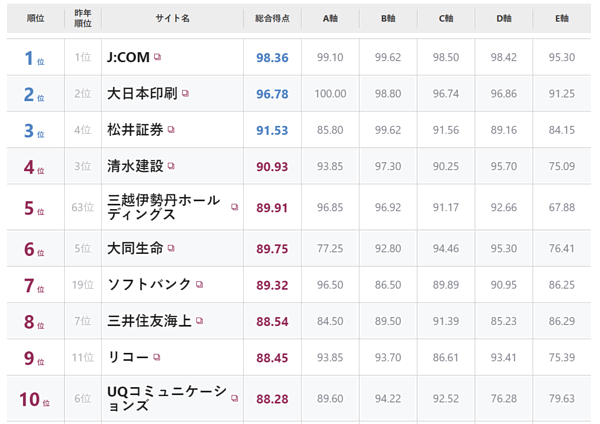This screenshot has width=600, height=424.
Task: Open external link icon next to ソフトバンク
Action: tap(200, 285)
